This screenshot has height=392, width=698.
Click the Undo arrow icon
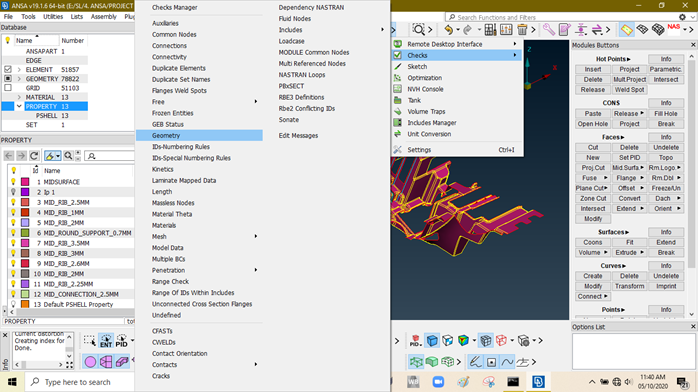(x=448, y=30)
